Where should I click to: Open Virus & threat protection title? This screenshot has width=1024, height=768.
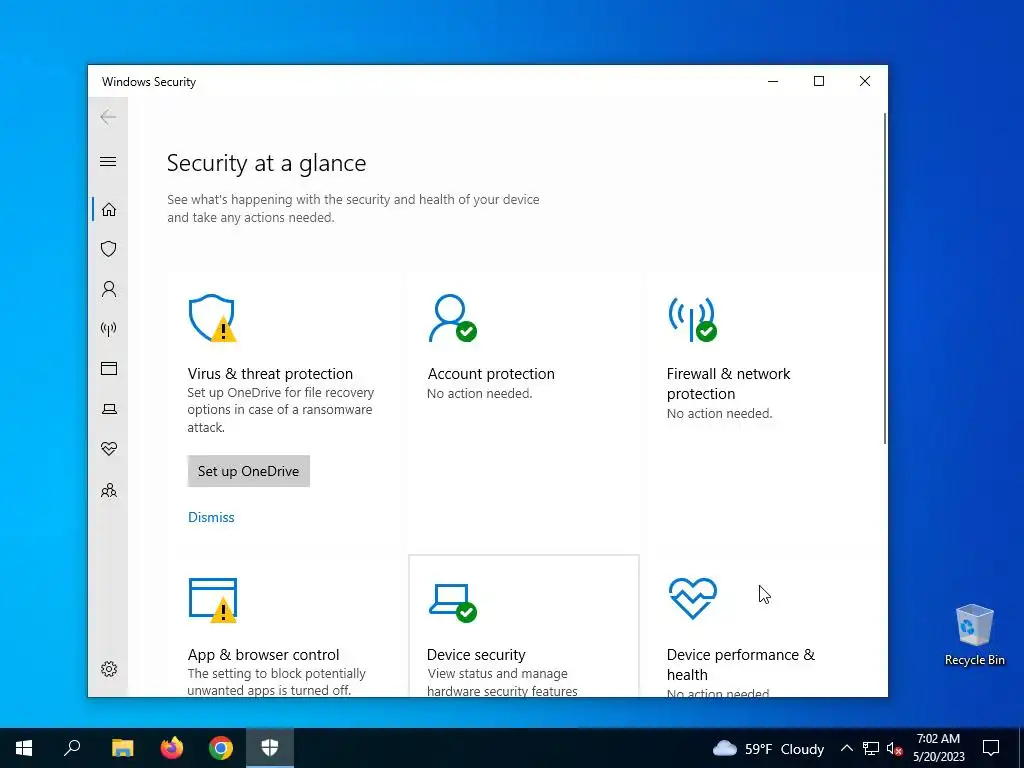coord(270,374)
